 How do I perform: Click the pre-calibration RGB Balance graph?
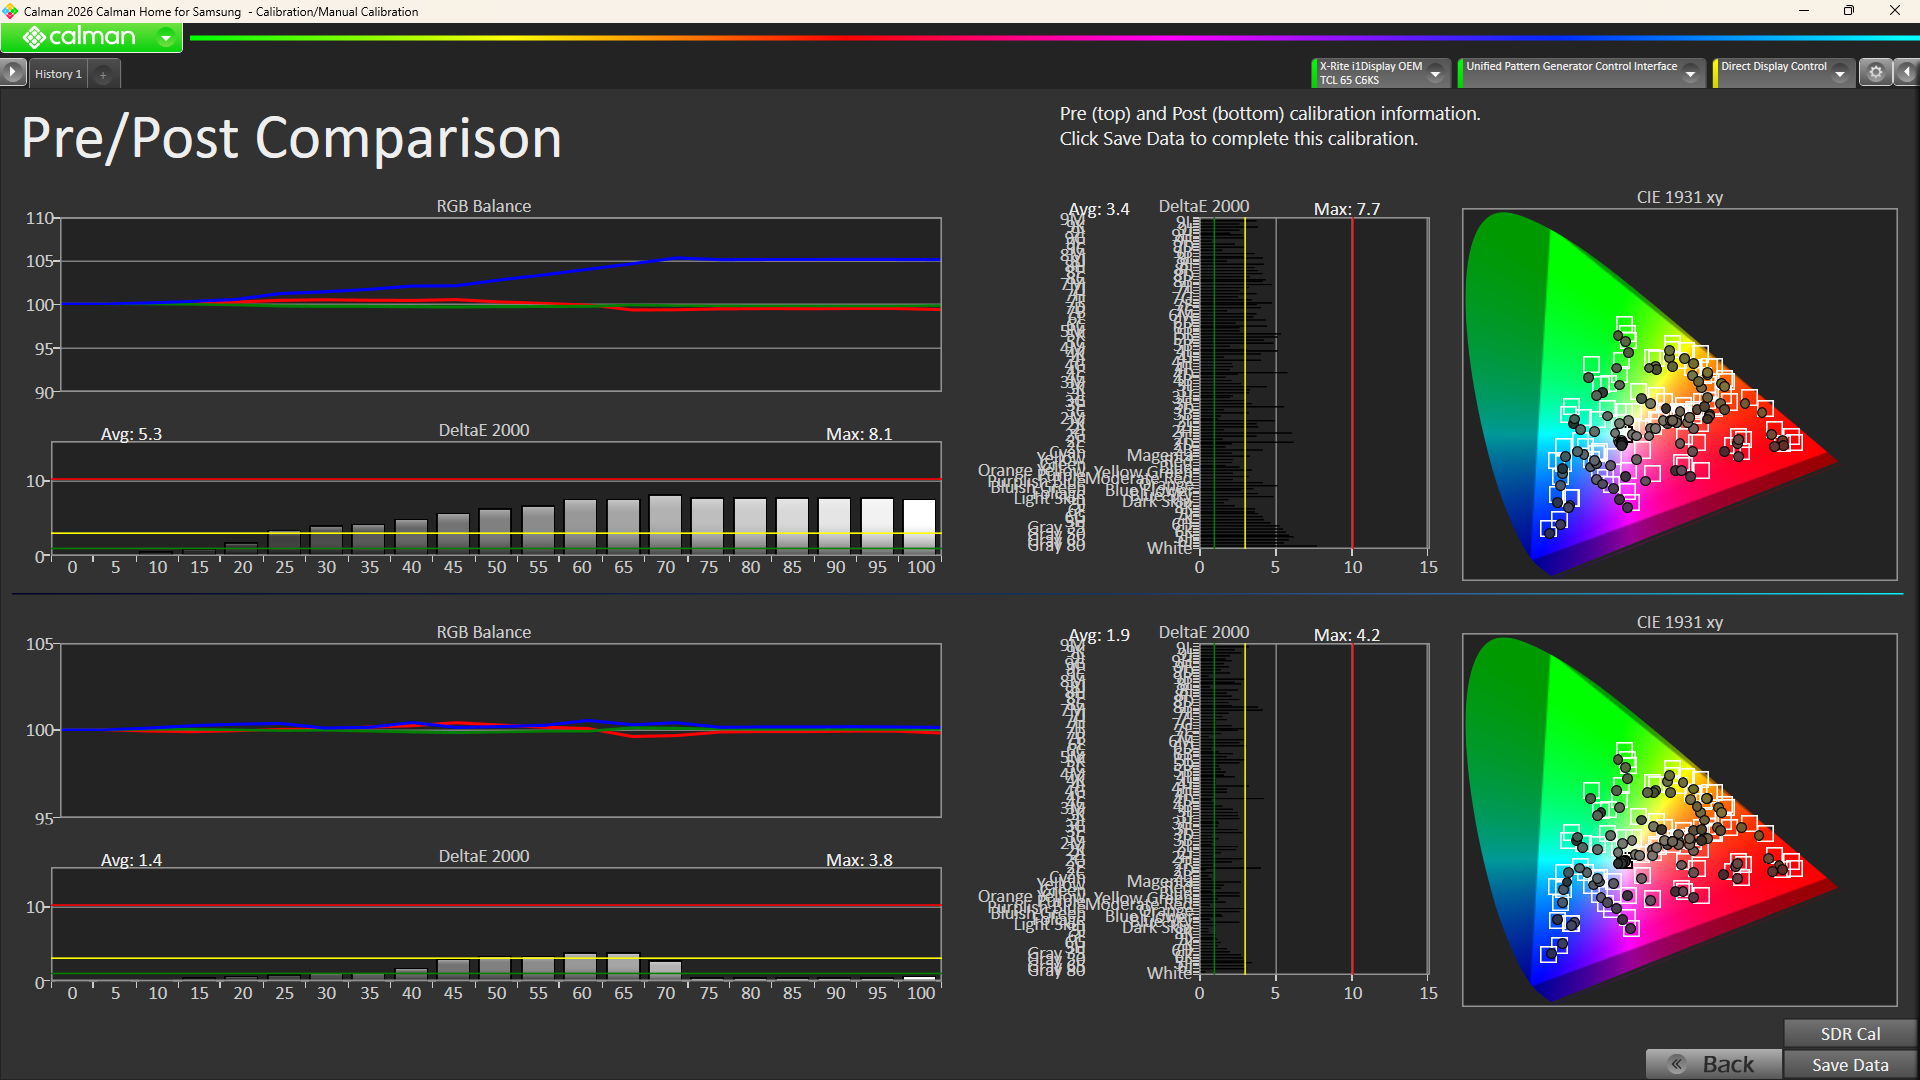click(x=500, y=304)
